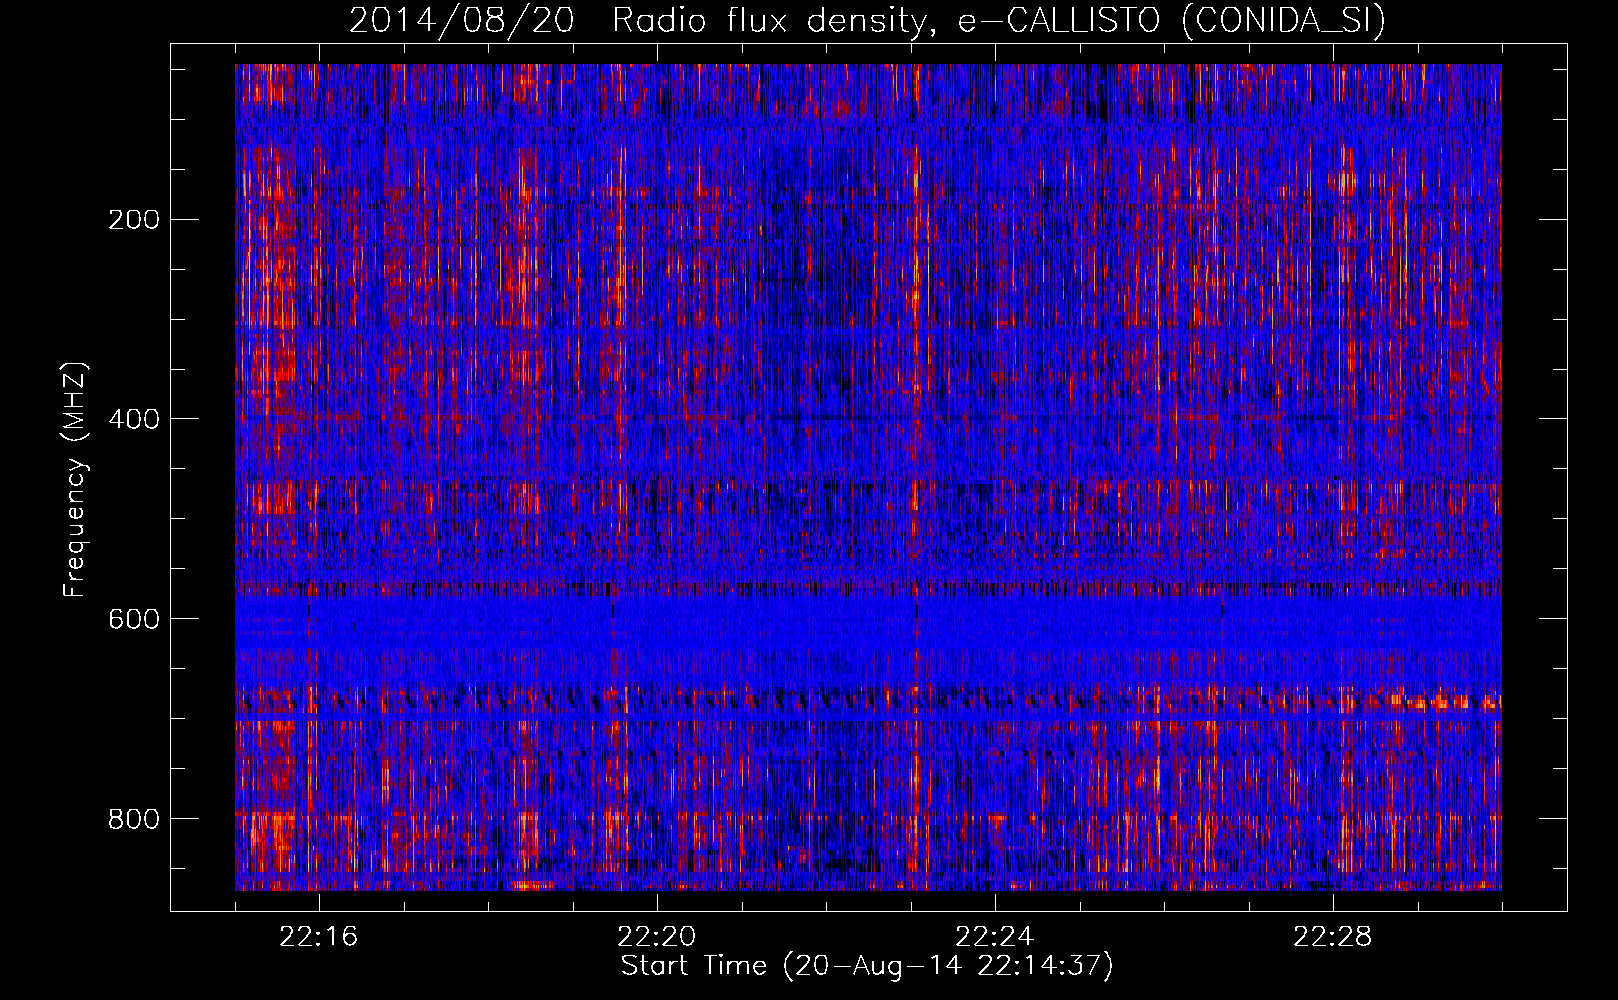The width and height of the screenshot is (1618, 1000).
Task: Click the 'Frequency (MHZ)' axis label
Action: coord(75,480)
